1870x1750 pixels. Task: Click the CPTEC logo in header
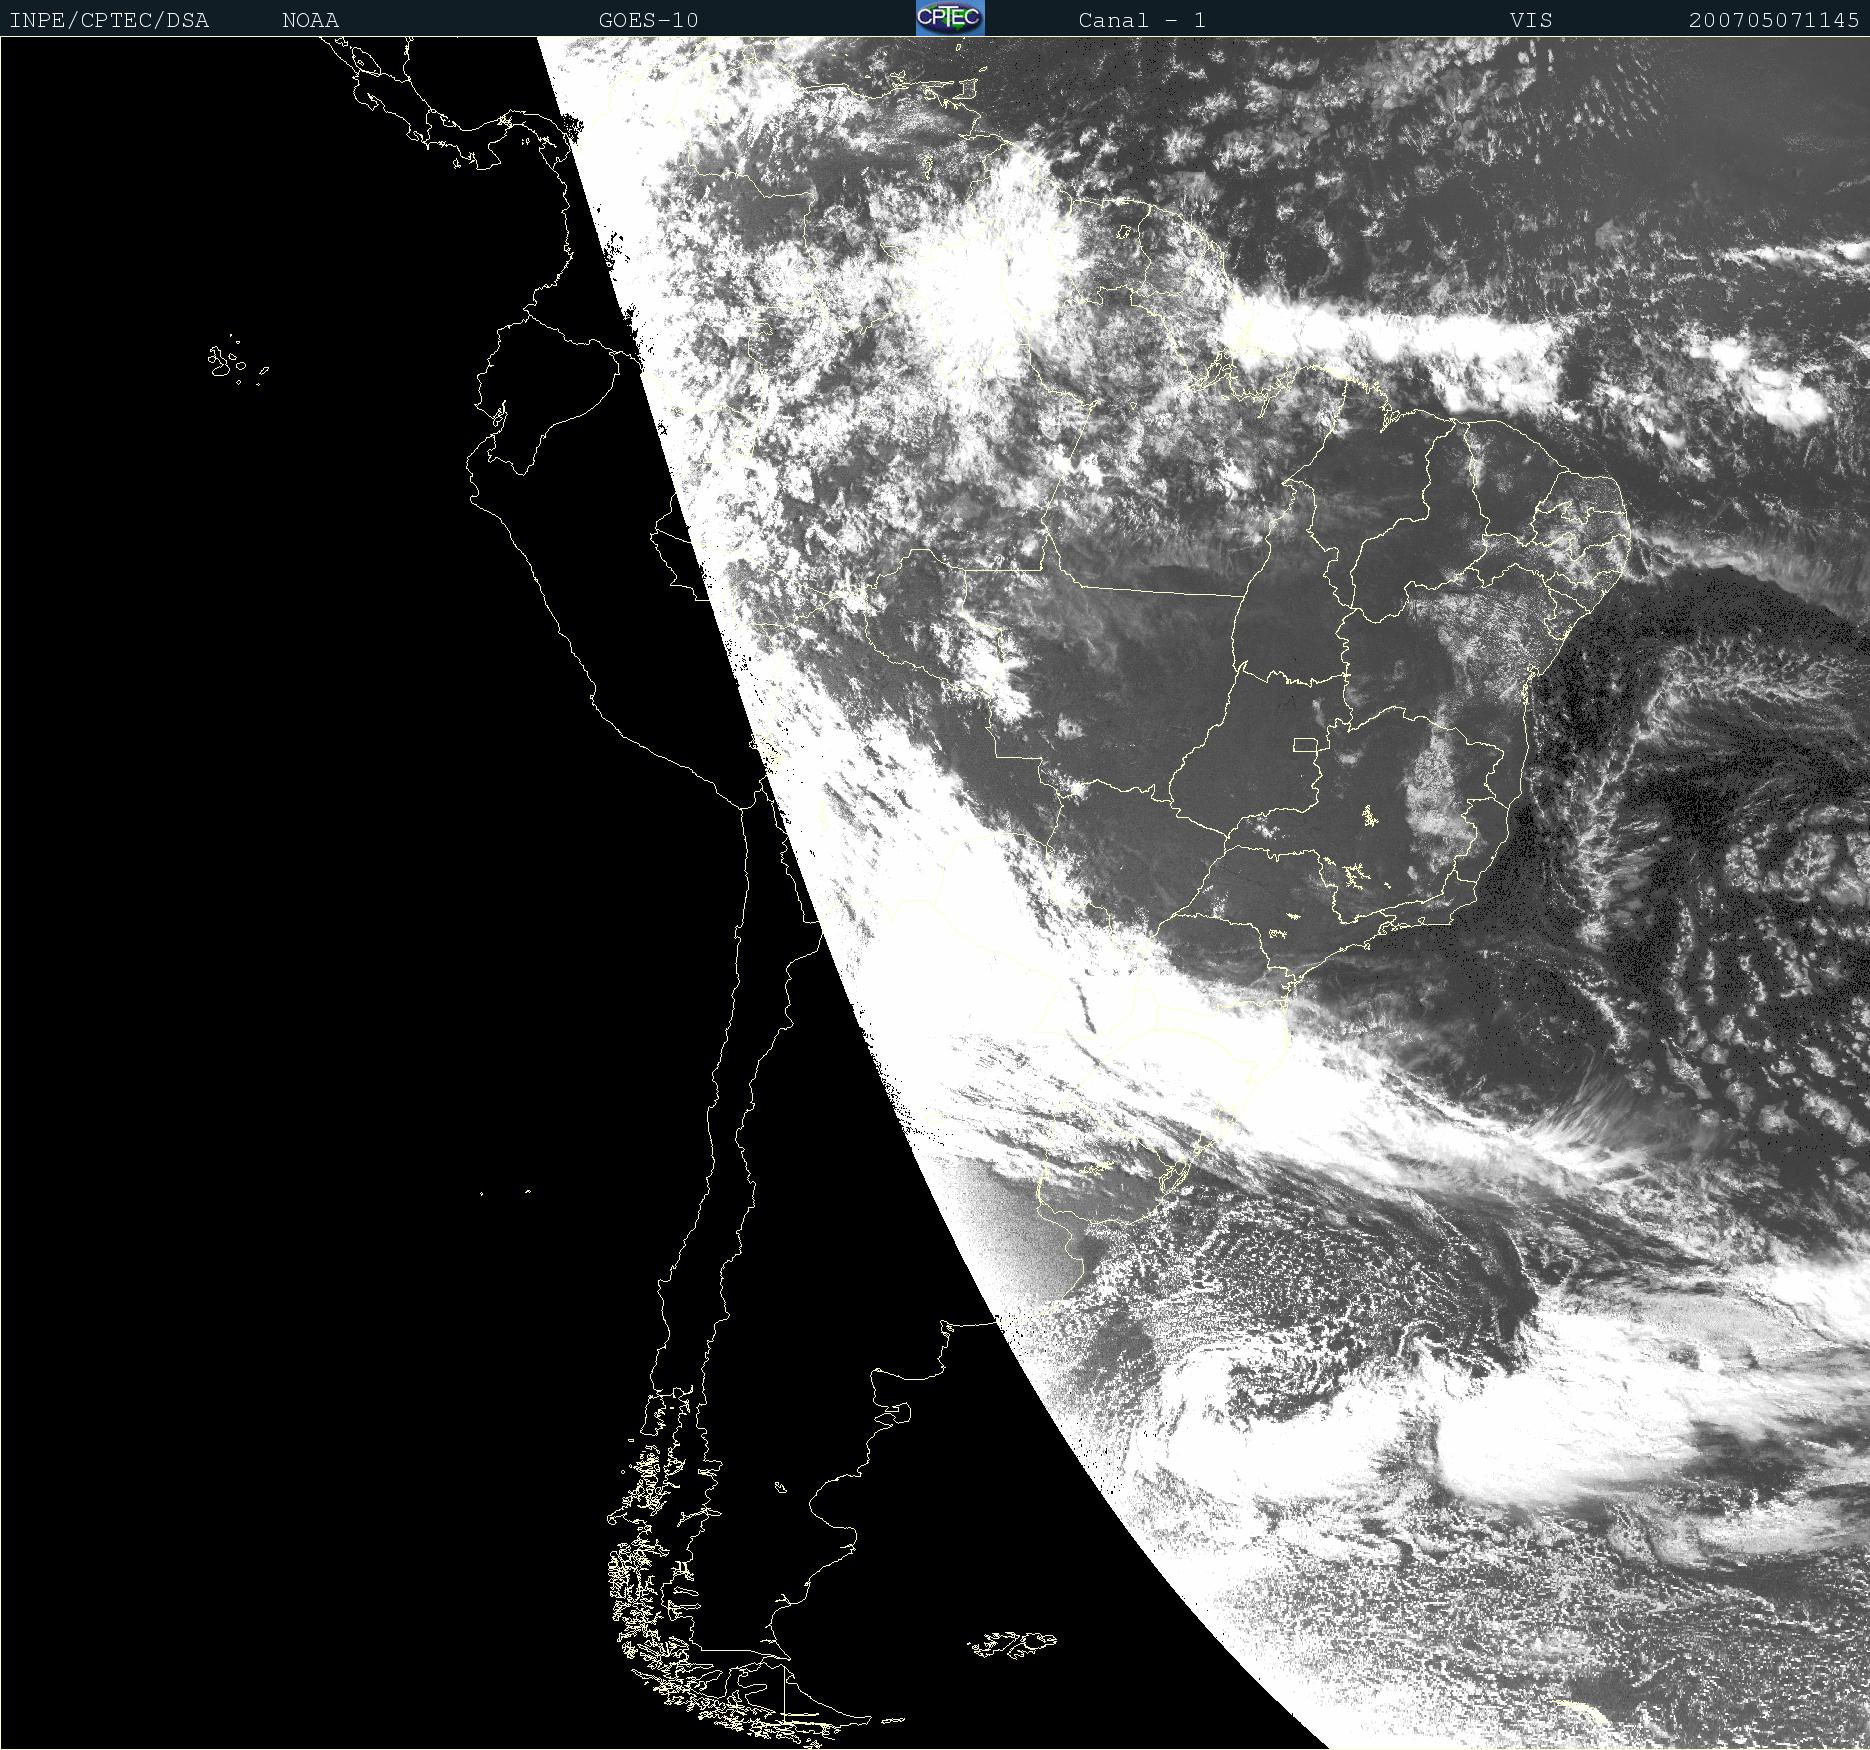coord(950,18)
